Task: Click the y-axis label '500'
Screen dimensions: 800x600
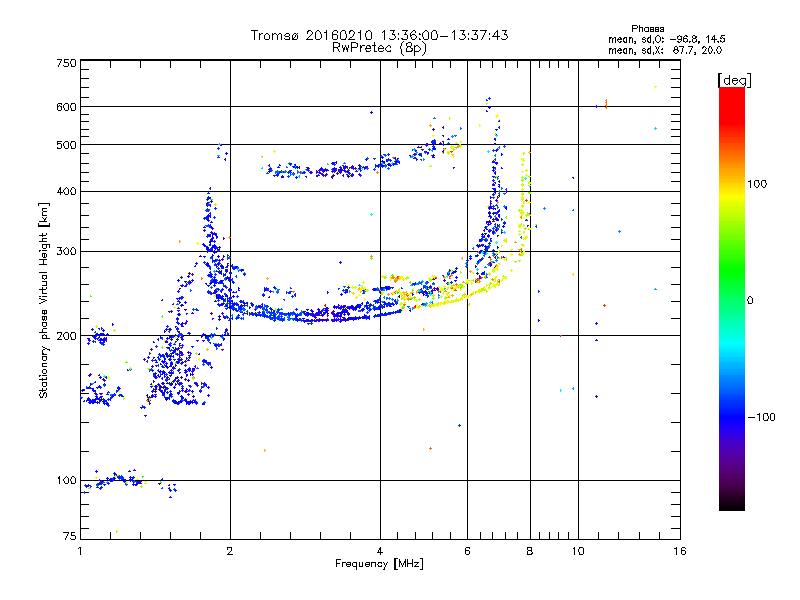Action: (x=66, y=145)
